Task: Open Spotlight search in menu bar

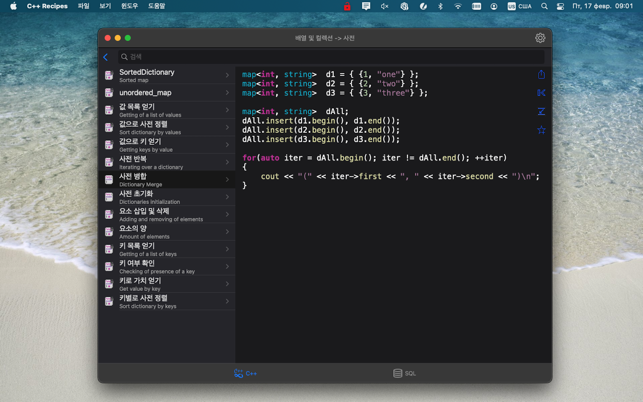Action: coord(544,6)
